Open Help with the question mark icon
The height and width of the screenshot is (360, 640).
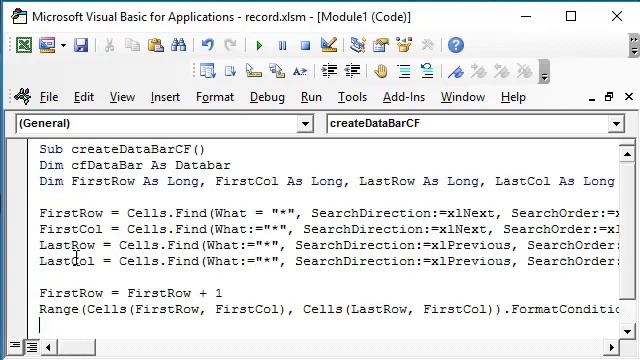(x=456, y=45)
